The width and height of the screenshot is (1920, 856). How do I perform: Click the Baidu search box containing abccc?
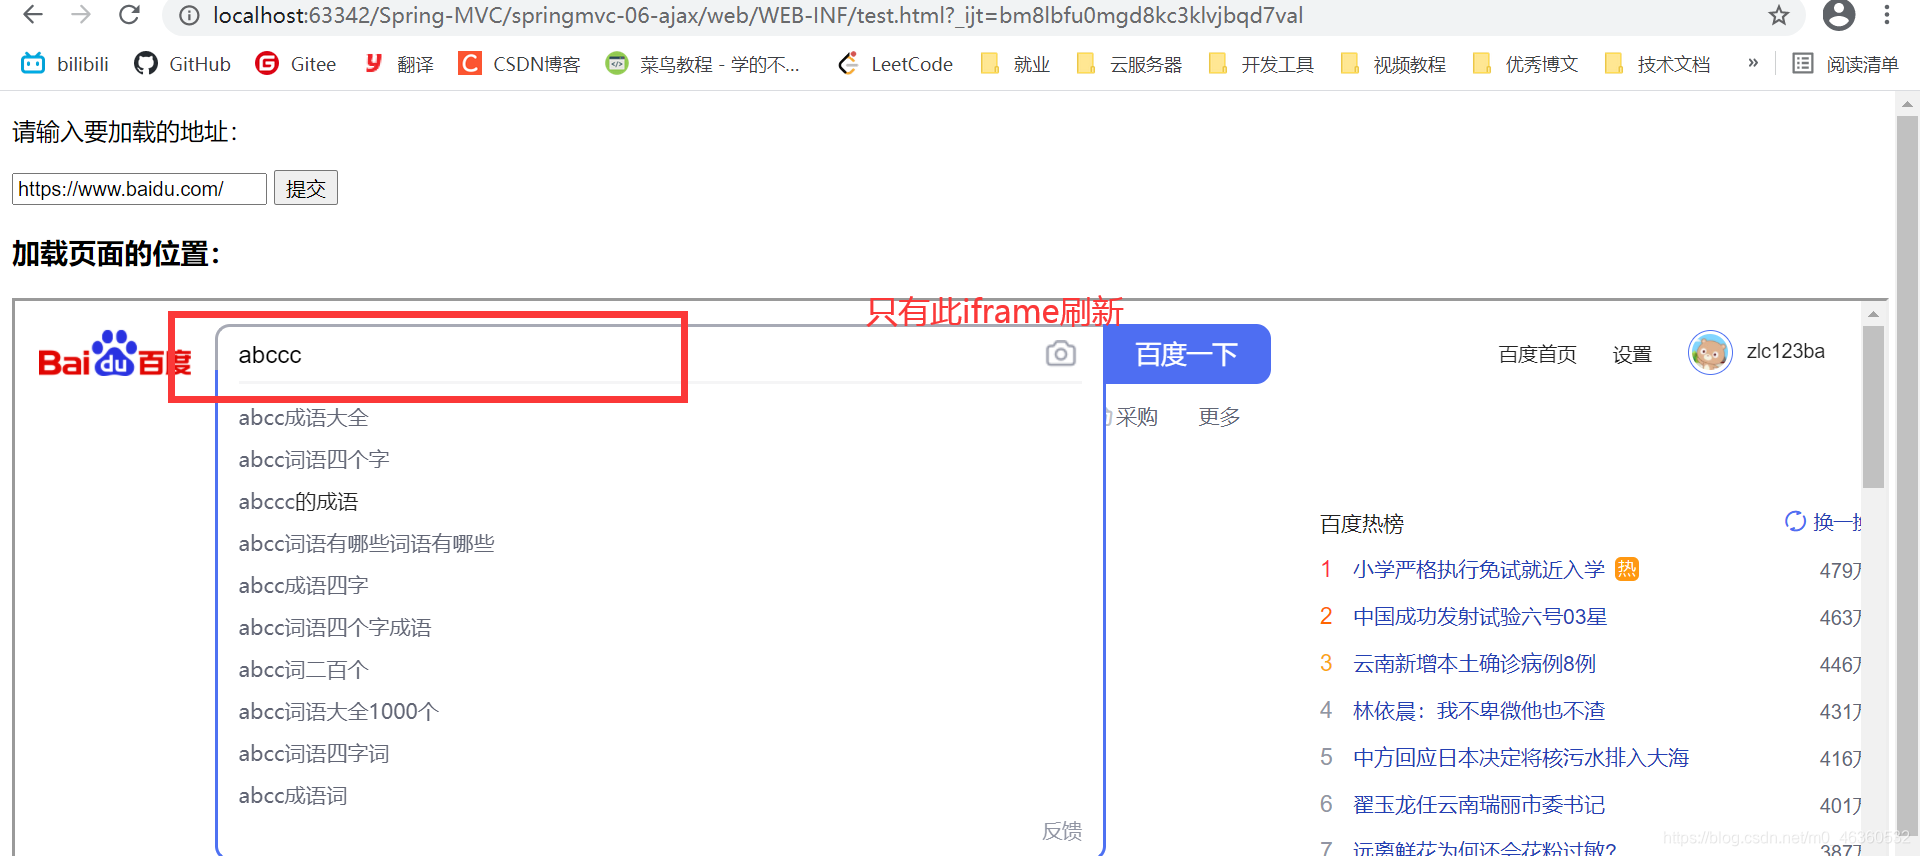point(630,355)
